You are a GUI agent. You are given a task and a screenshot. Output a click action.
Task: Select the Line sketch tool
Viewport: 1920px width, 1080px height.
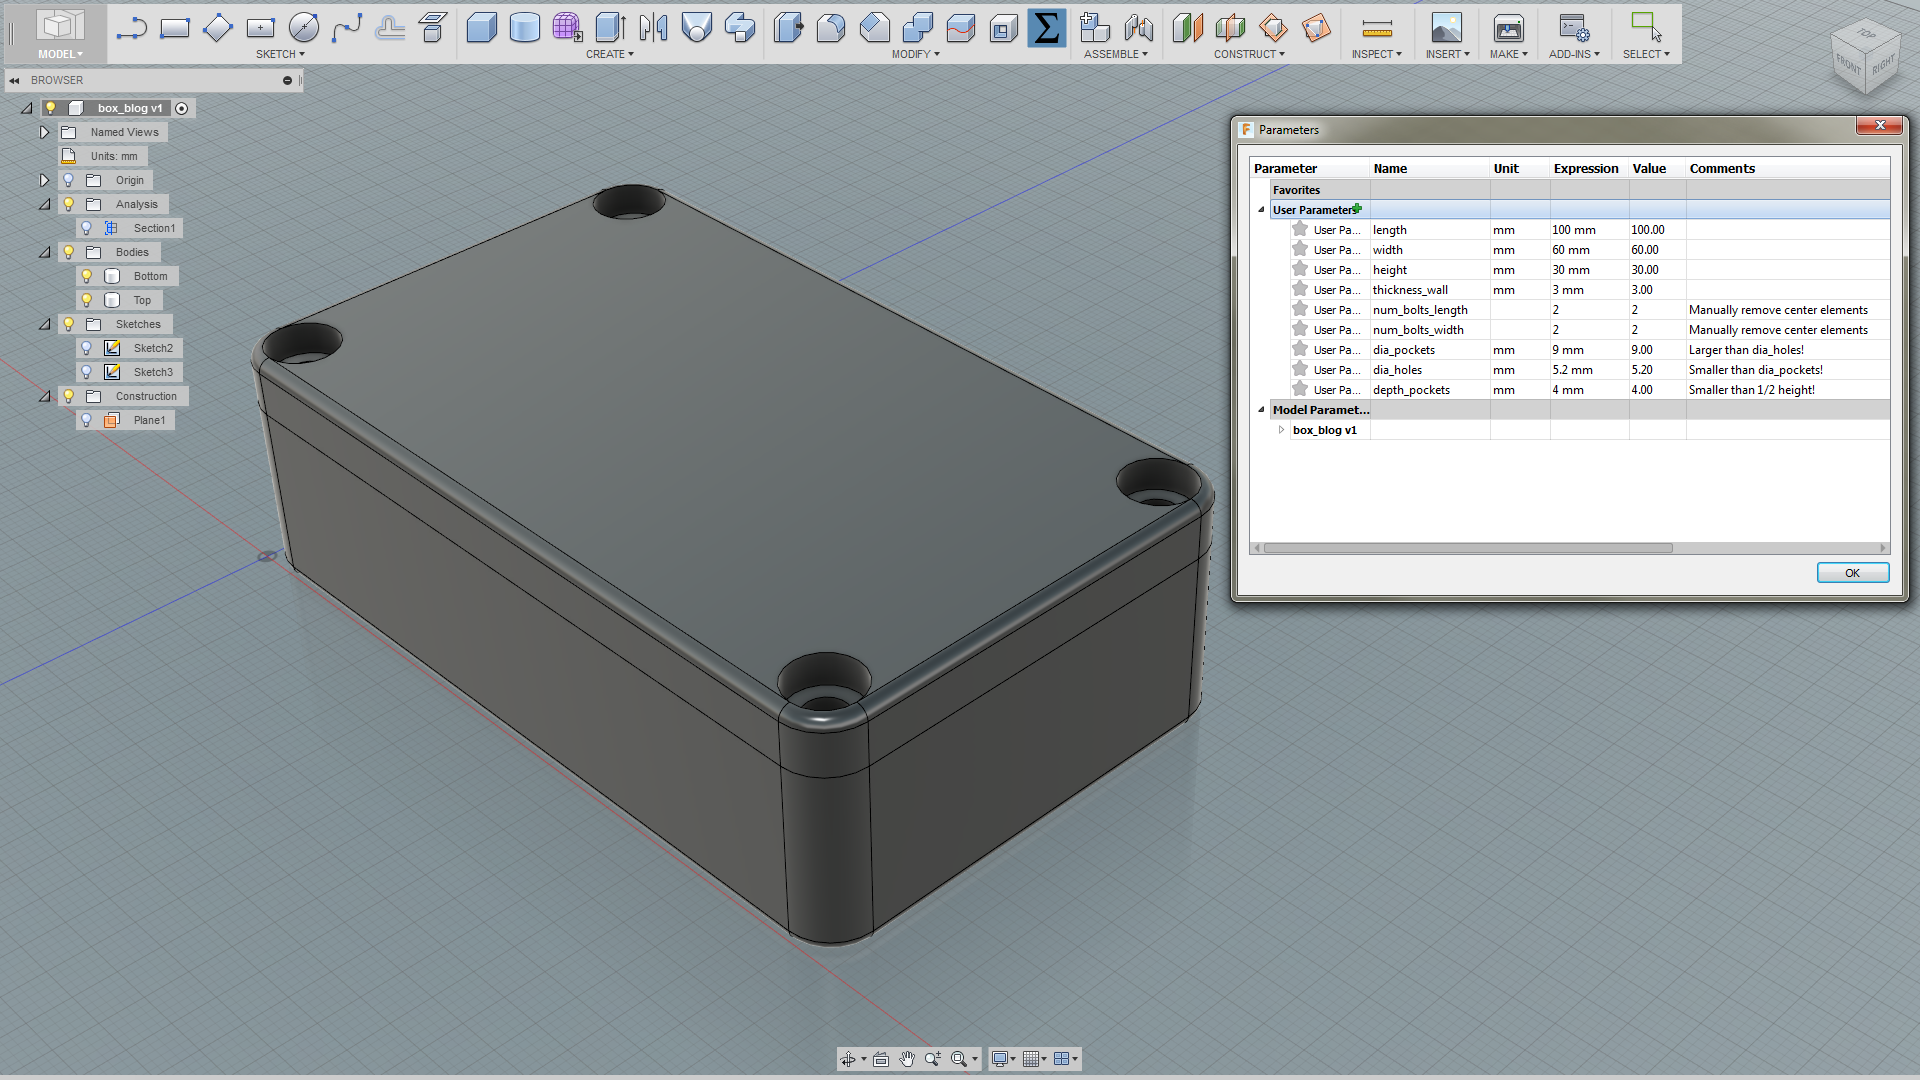131,28
